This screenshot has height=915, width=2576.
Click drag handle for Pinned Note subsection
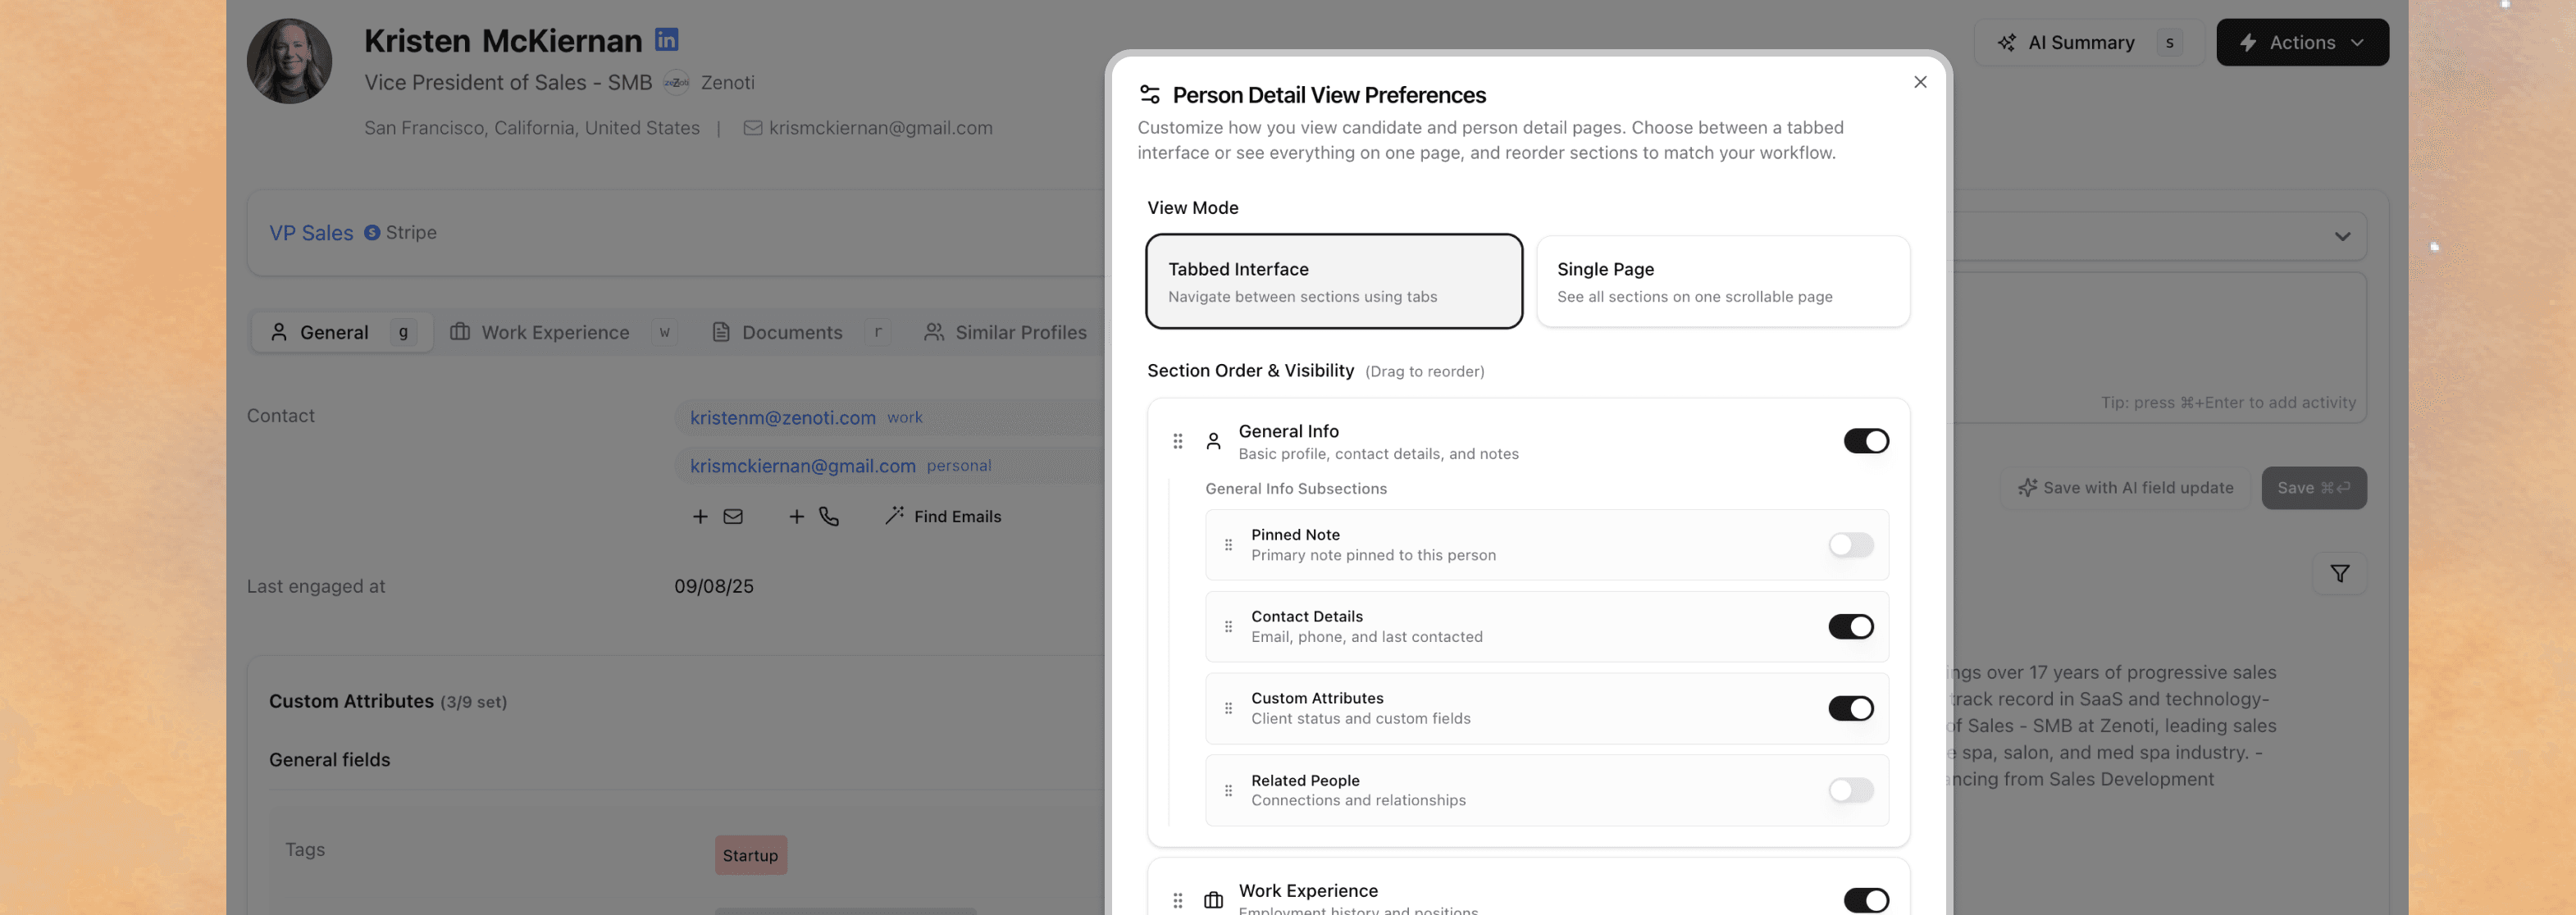[x=1228, y=545]
